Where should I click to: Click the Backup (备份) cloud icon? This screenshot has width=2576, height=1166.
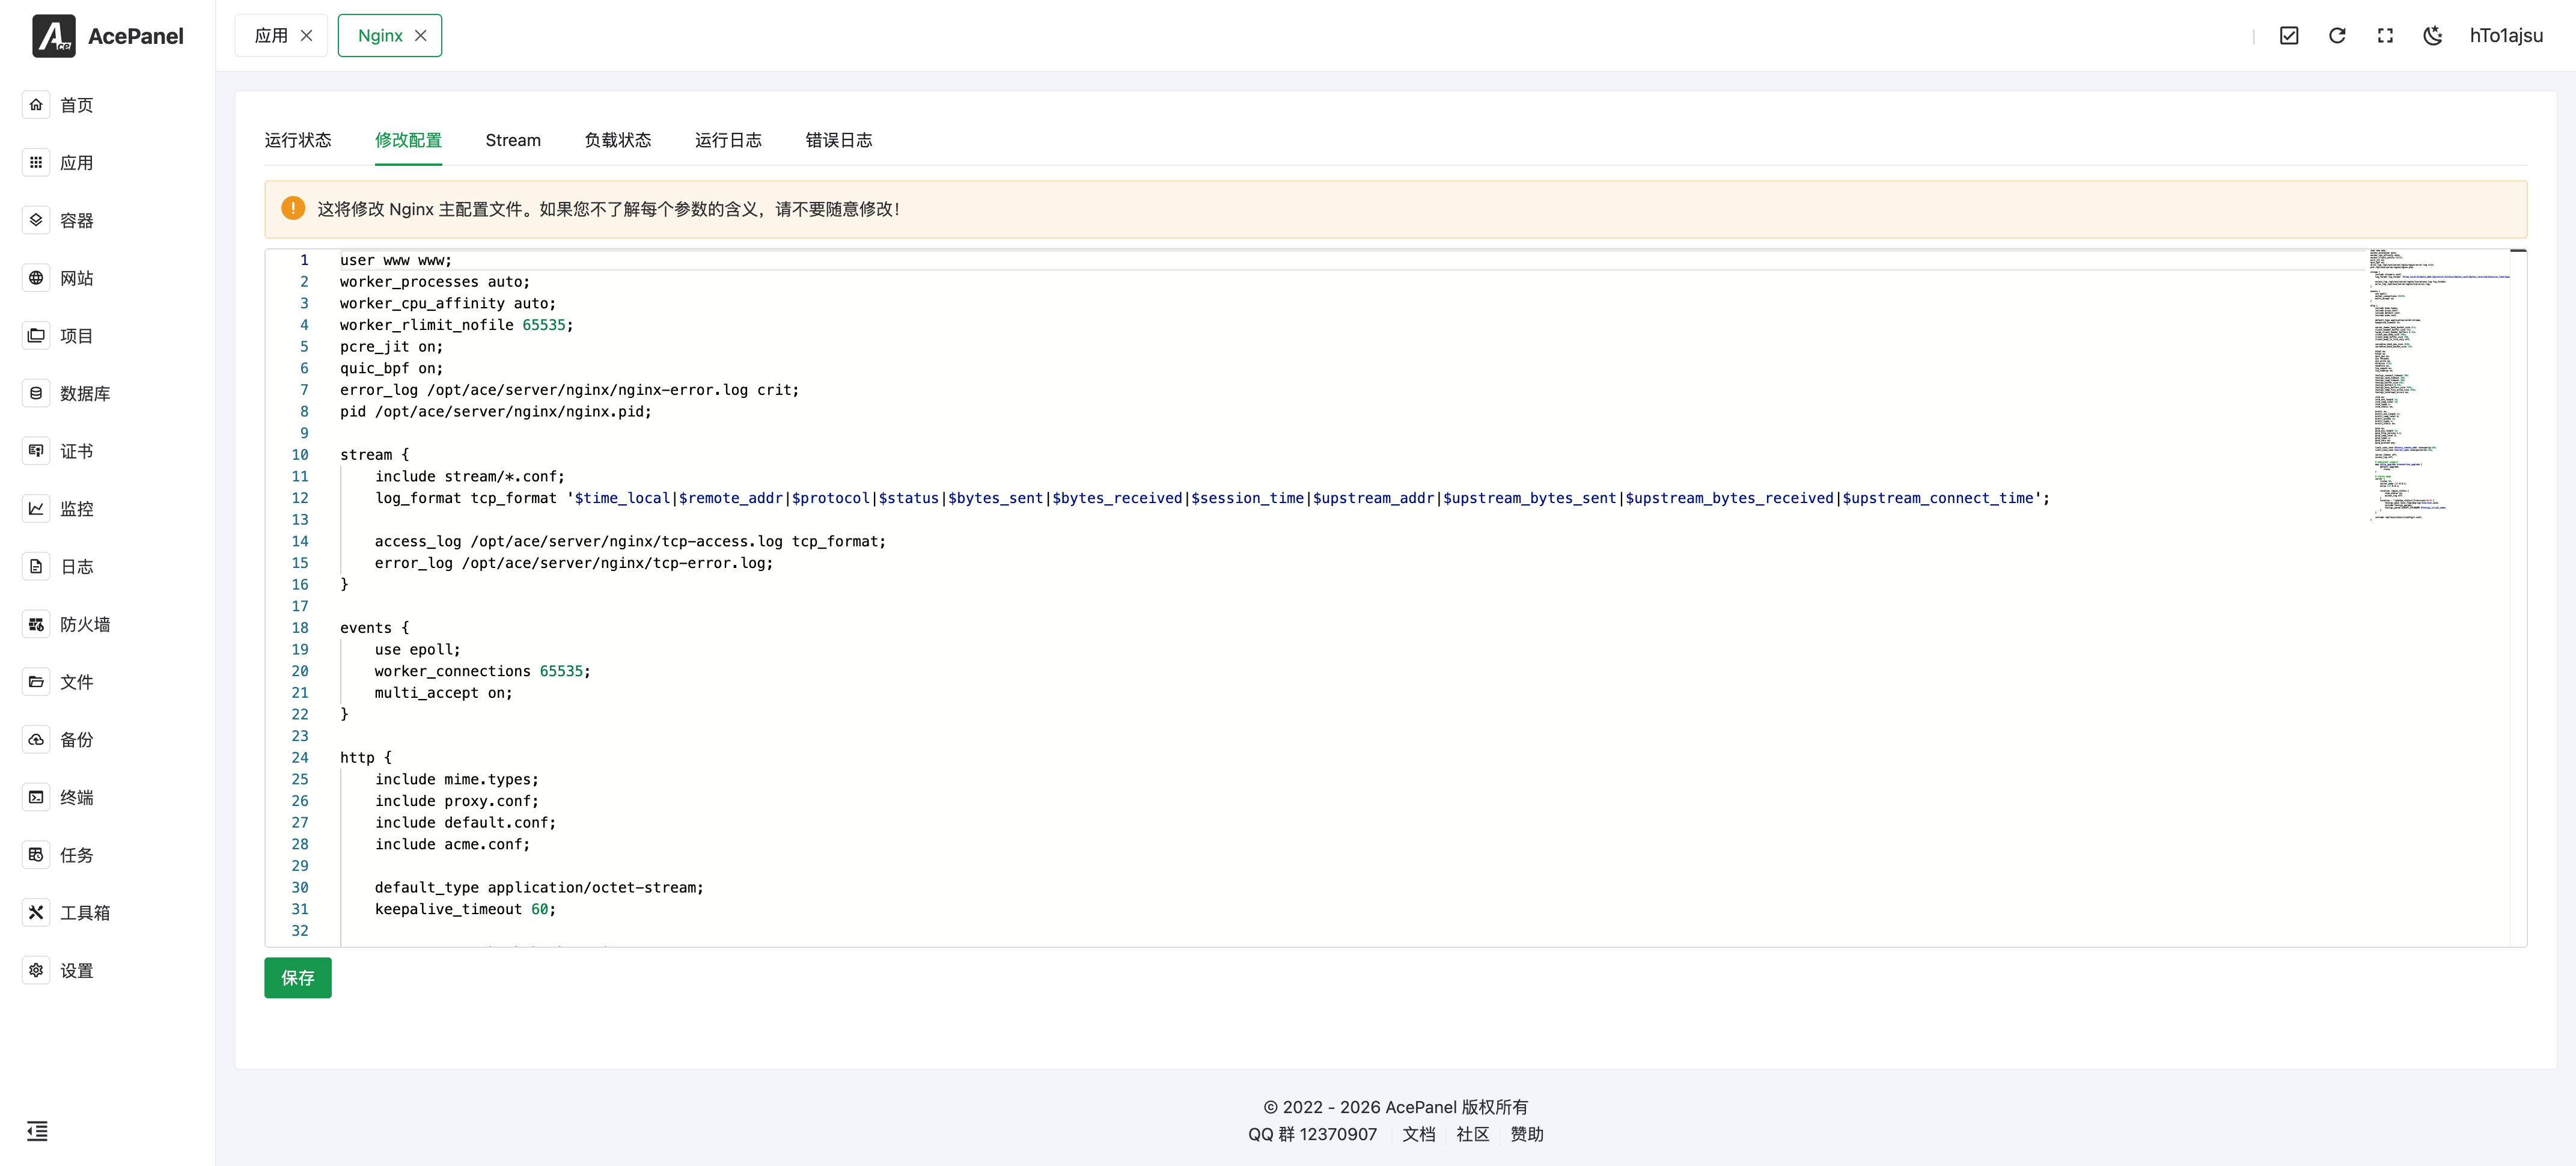36,739
